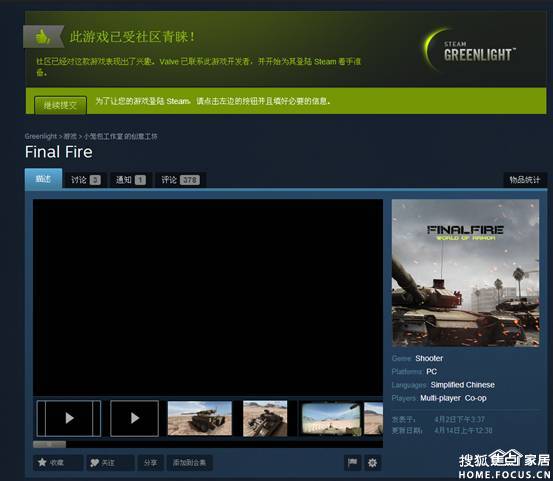This screenshot has height=481, width=553.
Task: Click the star Favorite (收藏) button
Action: [x=58, y=463]
